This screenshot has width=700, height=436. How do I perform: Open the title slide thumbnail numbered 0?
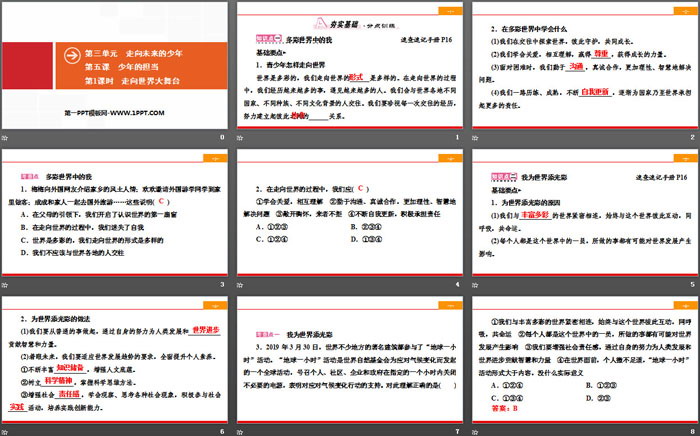115,68
